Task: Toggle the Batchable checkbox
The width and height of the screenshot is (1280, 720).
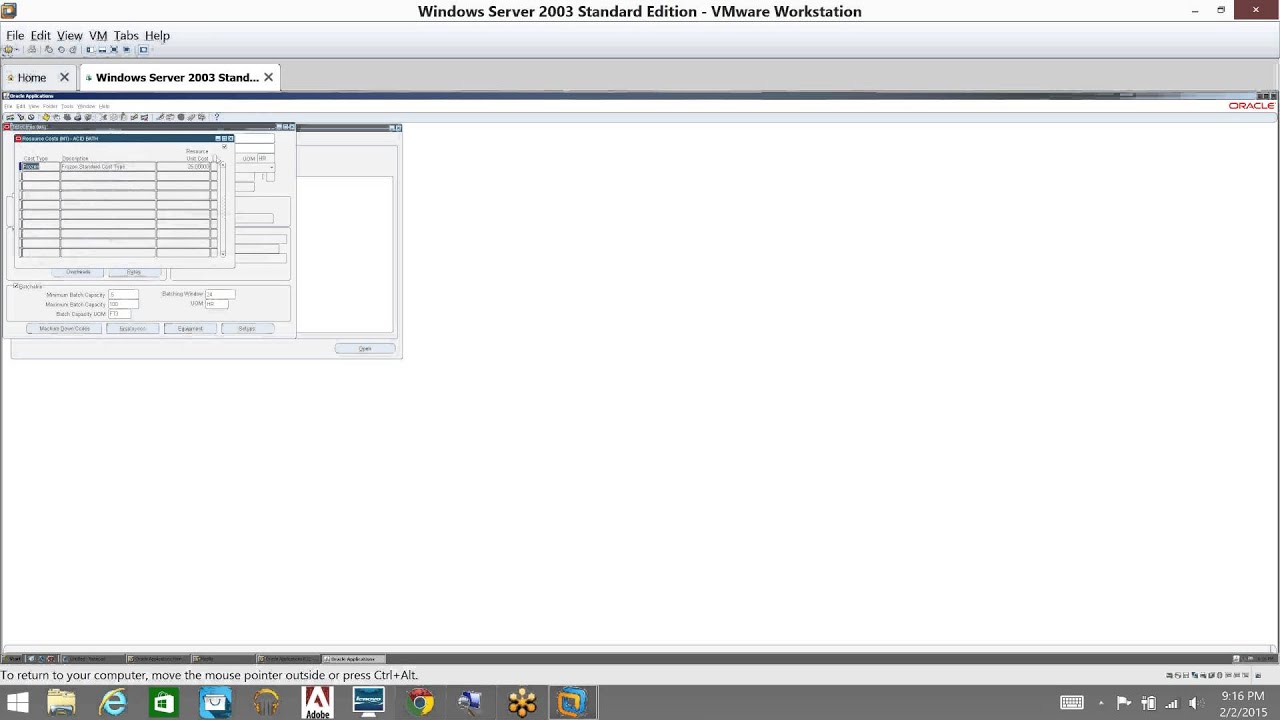Action: tap(16, 285)
